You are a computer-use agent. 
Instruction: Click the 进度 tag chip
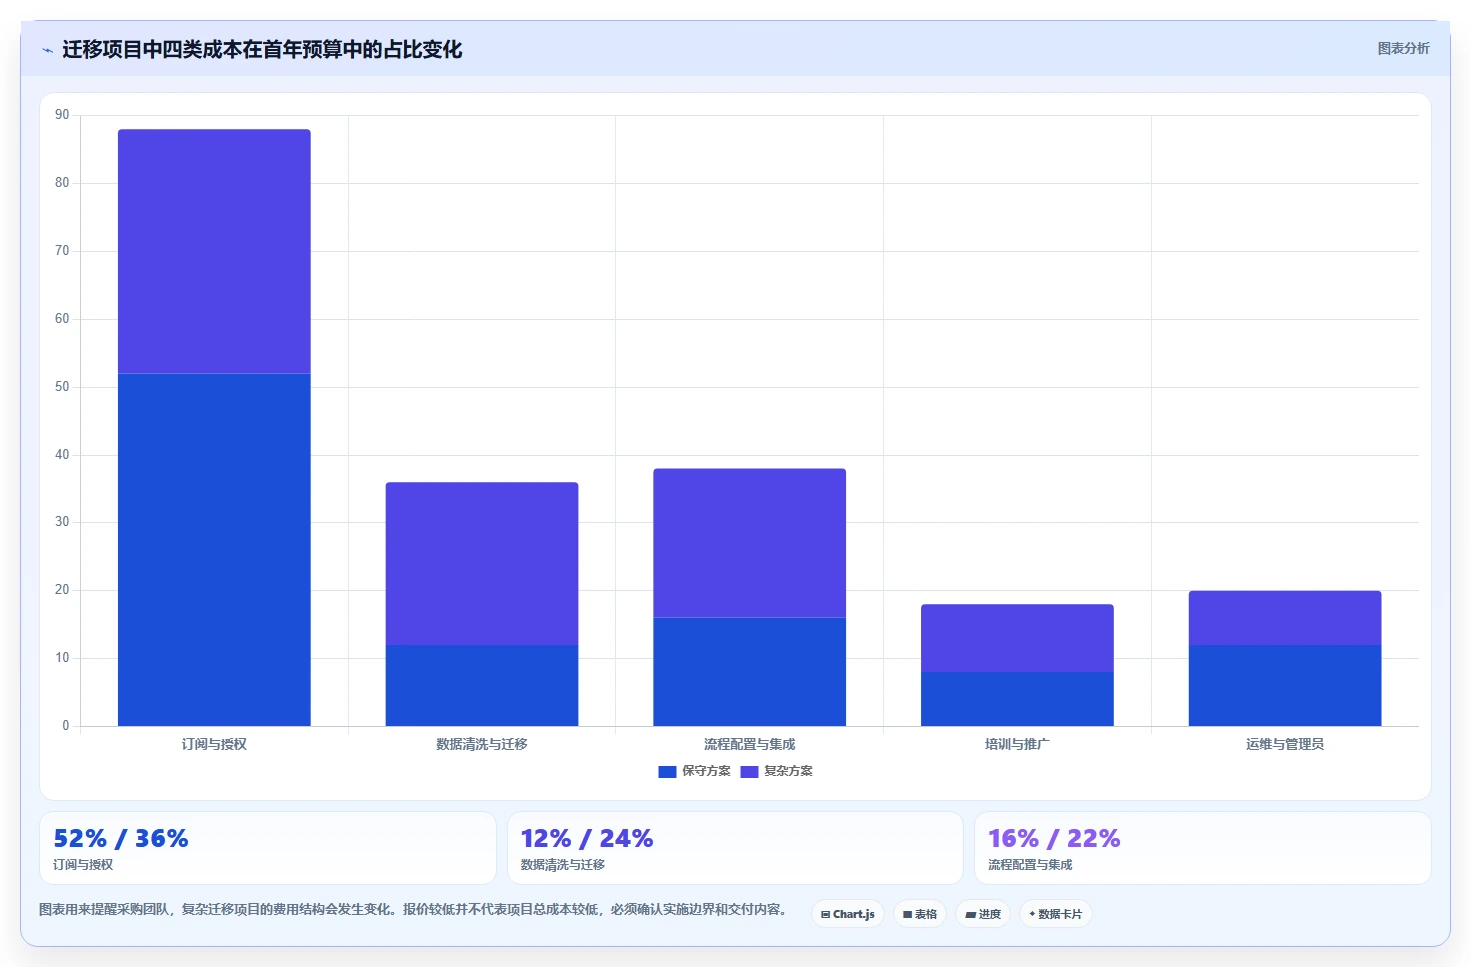(983, 914)
